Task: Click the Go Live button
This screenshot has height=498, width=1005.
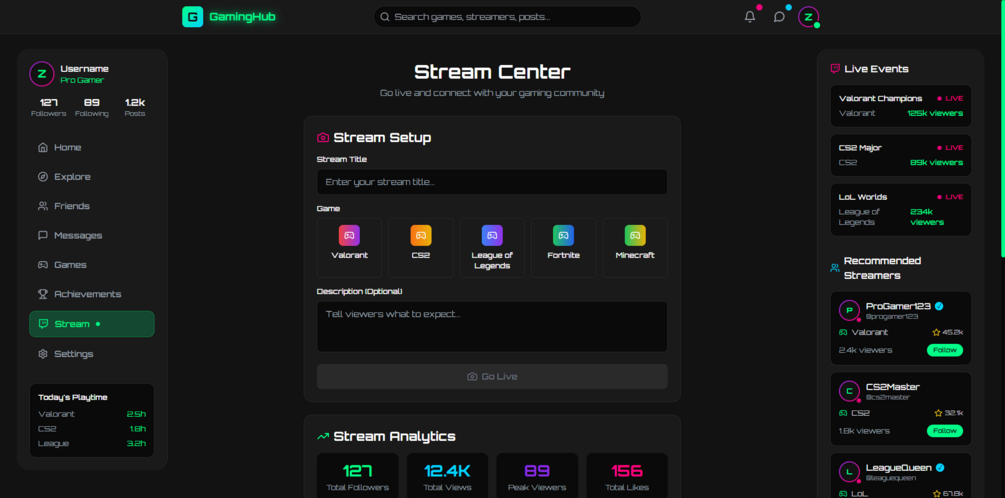Action: [x=492, y=376]
